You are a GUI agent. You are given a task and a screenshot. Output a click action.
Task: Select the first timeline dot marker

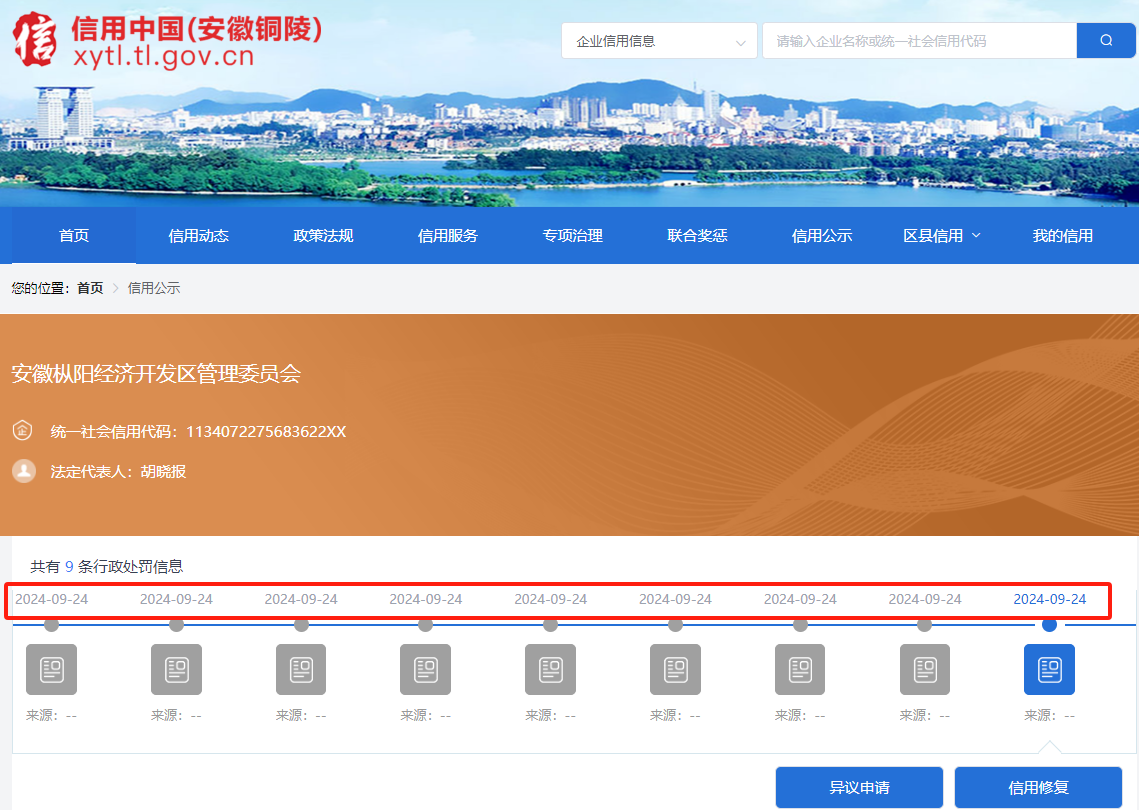(x=51, y=625)
